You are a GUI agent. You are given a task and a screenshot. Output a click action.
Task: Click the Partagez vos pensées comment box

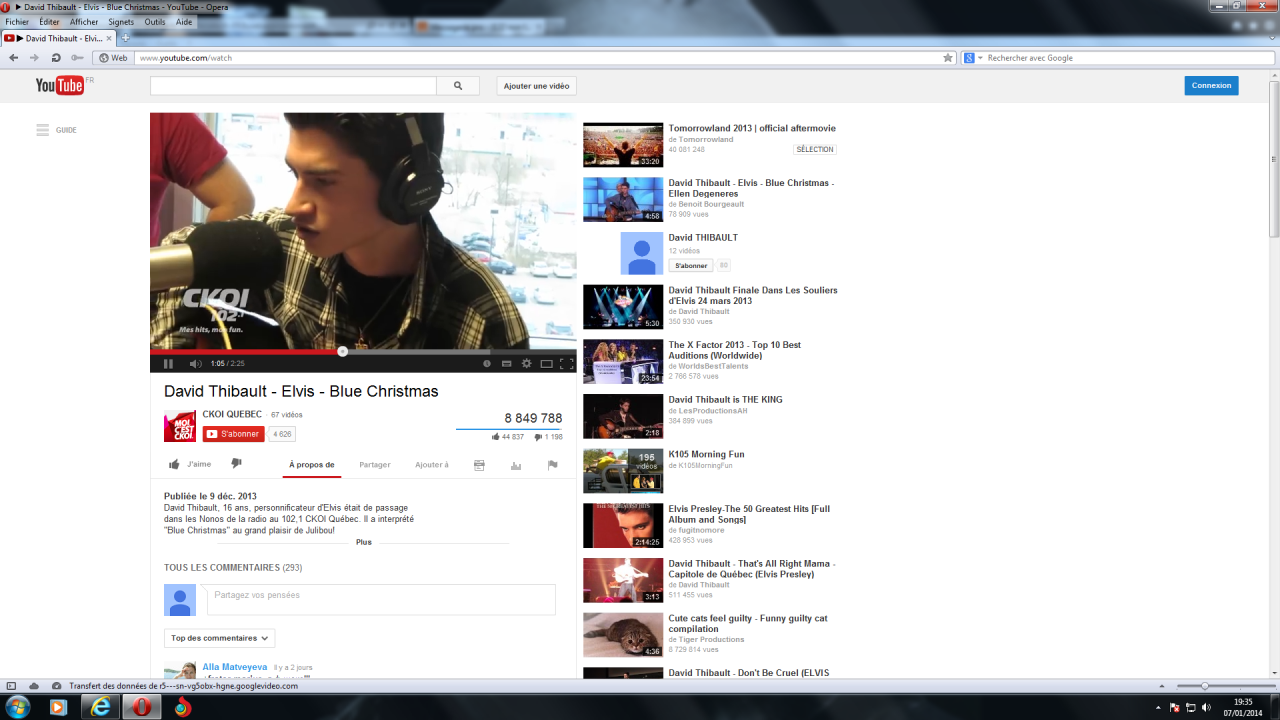[x=381, y=600]
